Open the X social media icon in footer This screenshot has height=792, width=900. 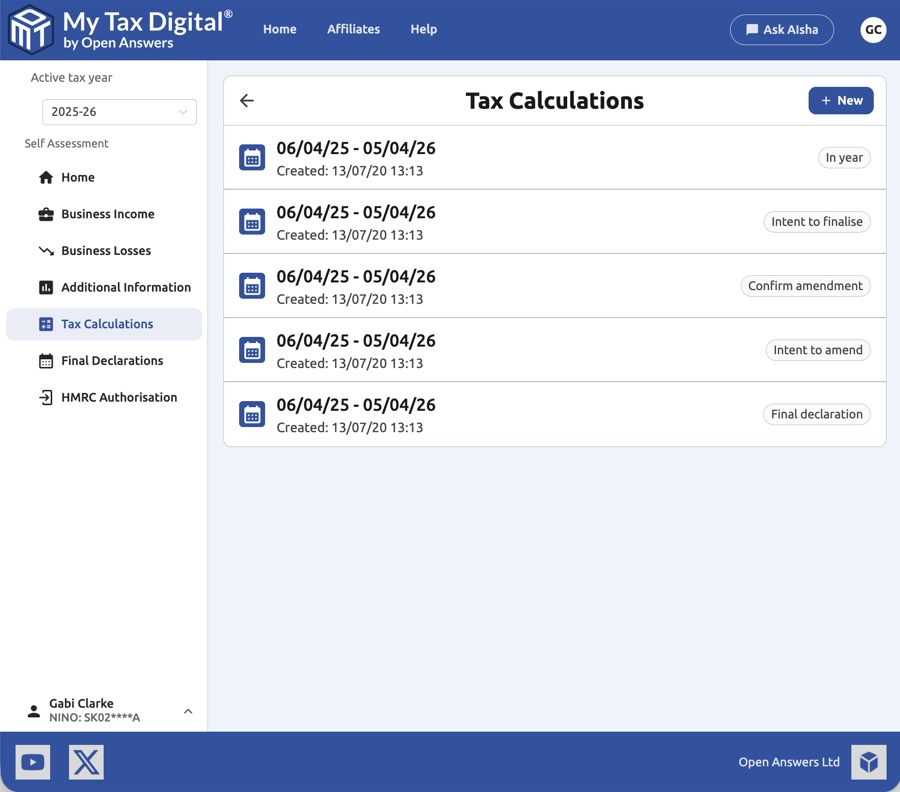86,762
